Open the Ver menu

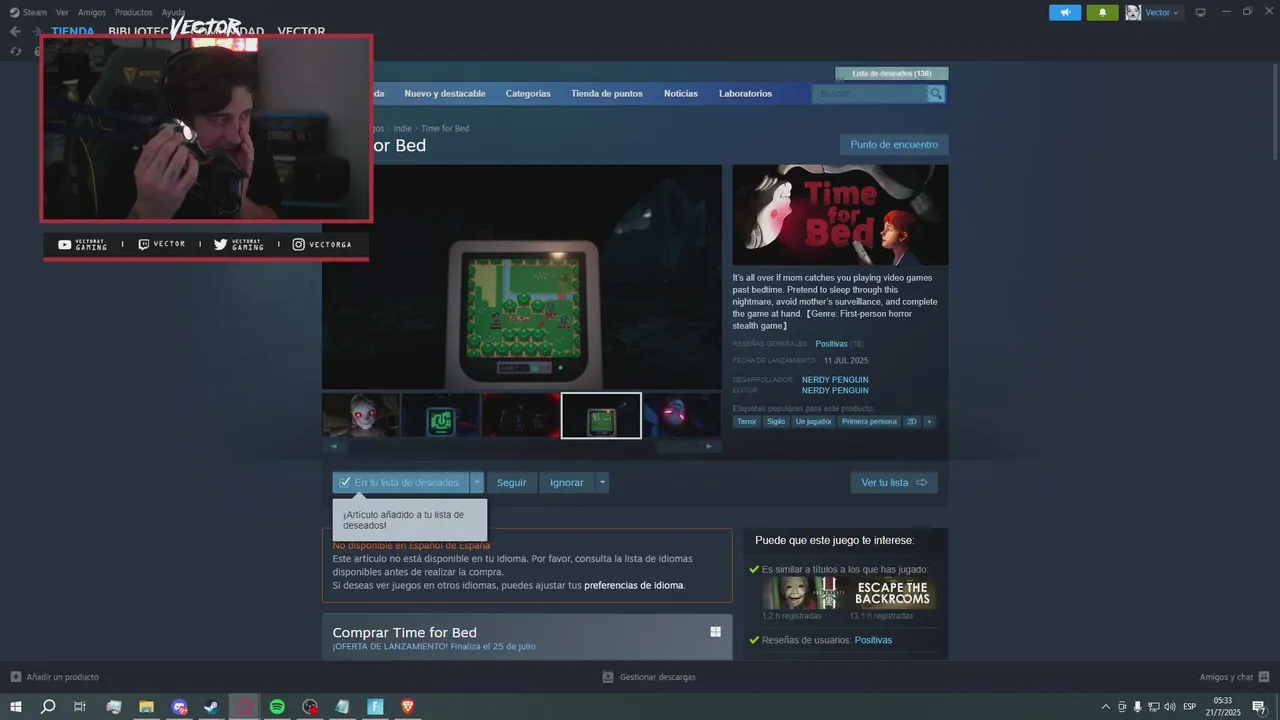[63, 12]
